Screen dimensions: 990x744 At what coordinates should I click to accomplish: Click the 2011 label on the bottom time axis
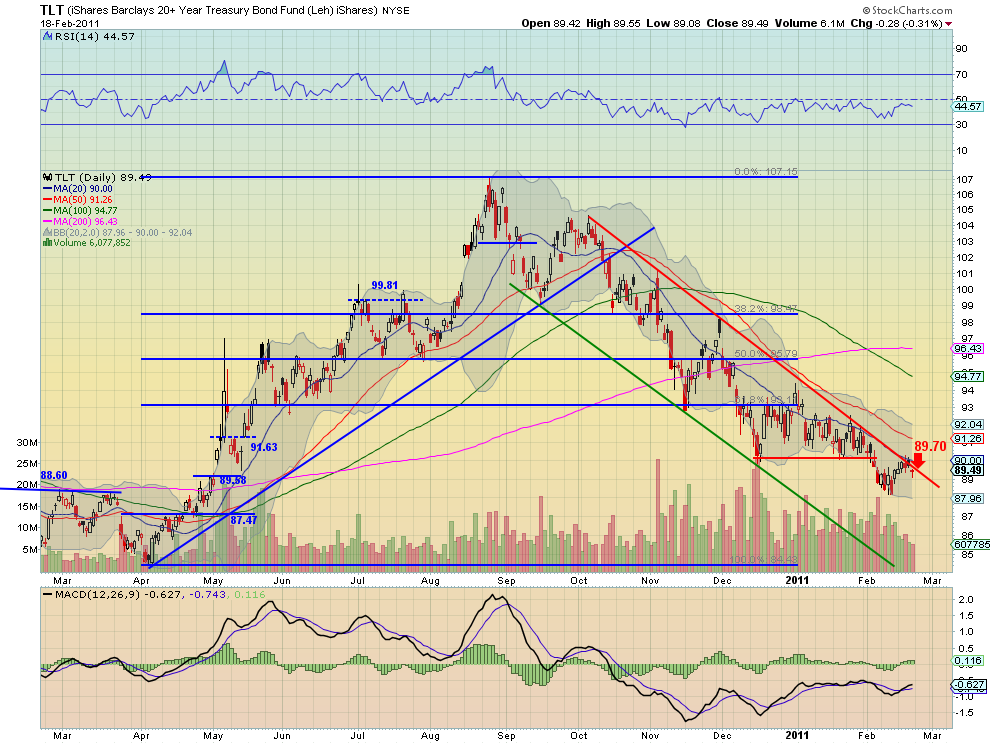coord(797,735)
